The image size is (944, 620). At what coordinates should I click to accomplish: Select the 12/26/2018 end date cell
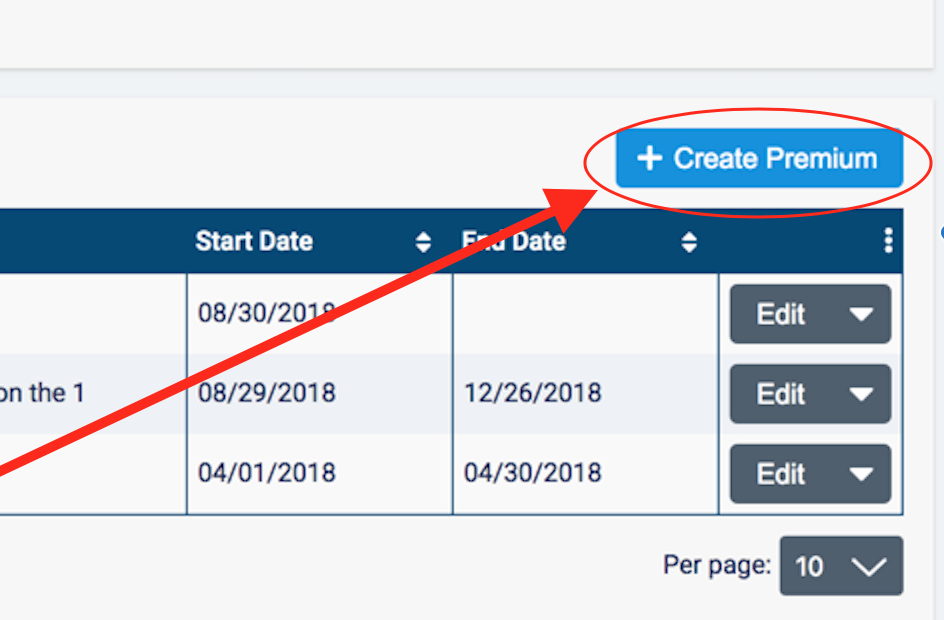pos(532,393)
